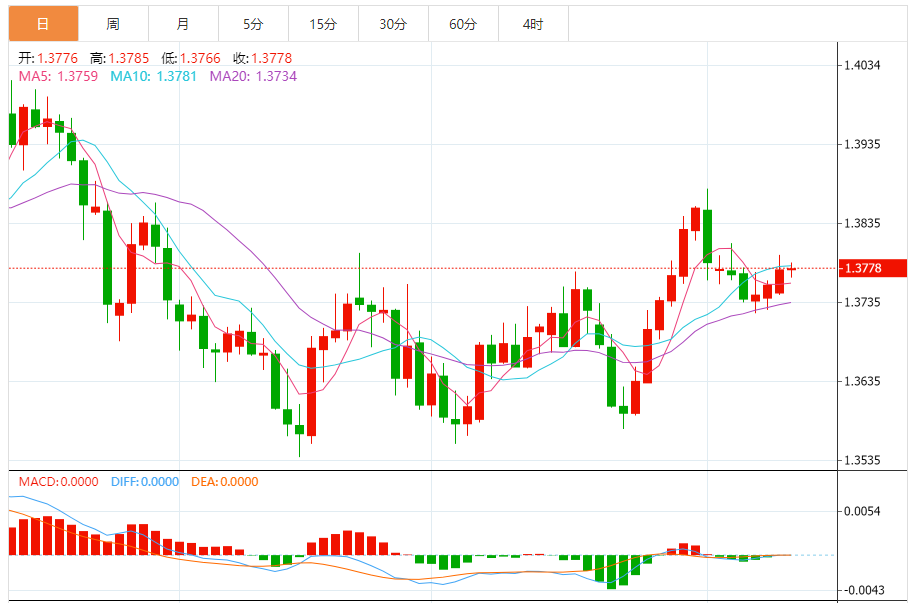Image resolution: width=912 pixels, height=603 pixels.
Task: Click the 1.3935 price axis label
Action: pyautogui.click(x=862, y=144)
